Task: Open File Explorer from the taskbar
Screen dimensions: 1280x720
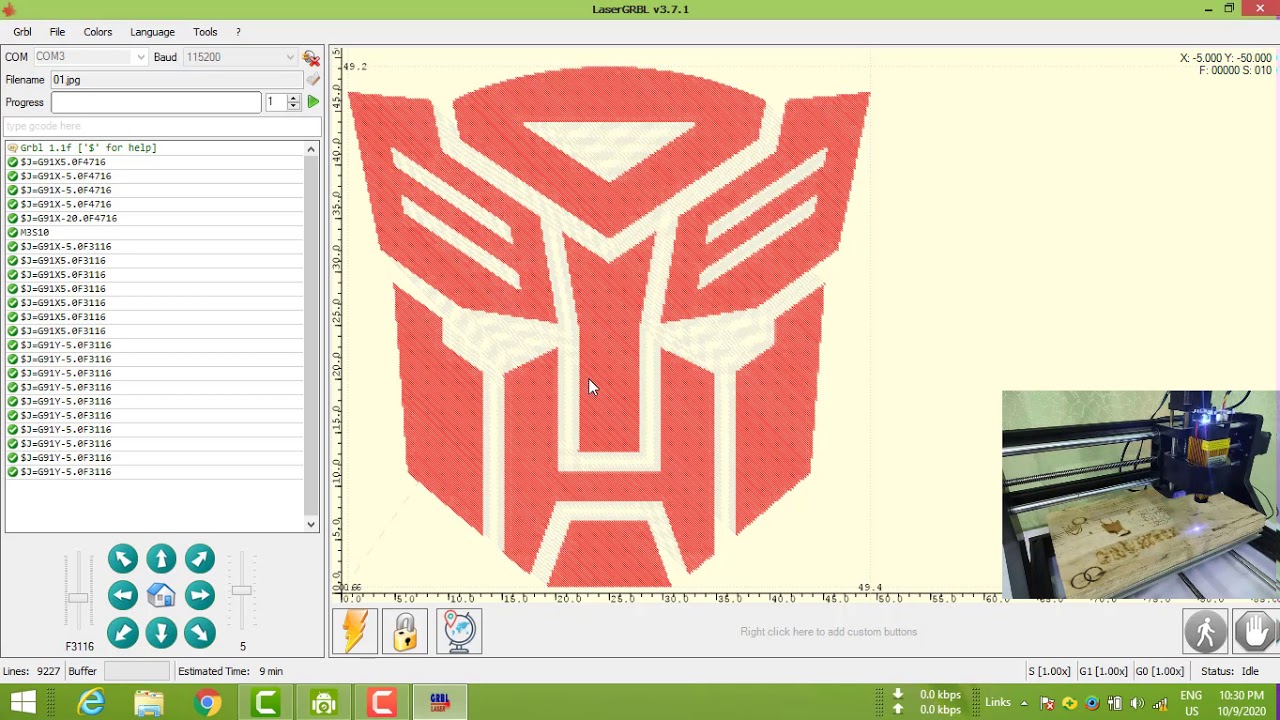Action: 149,703
